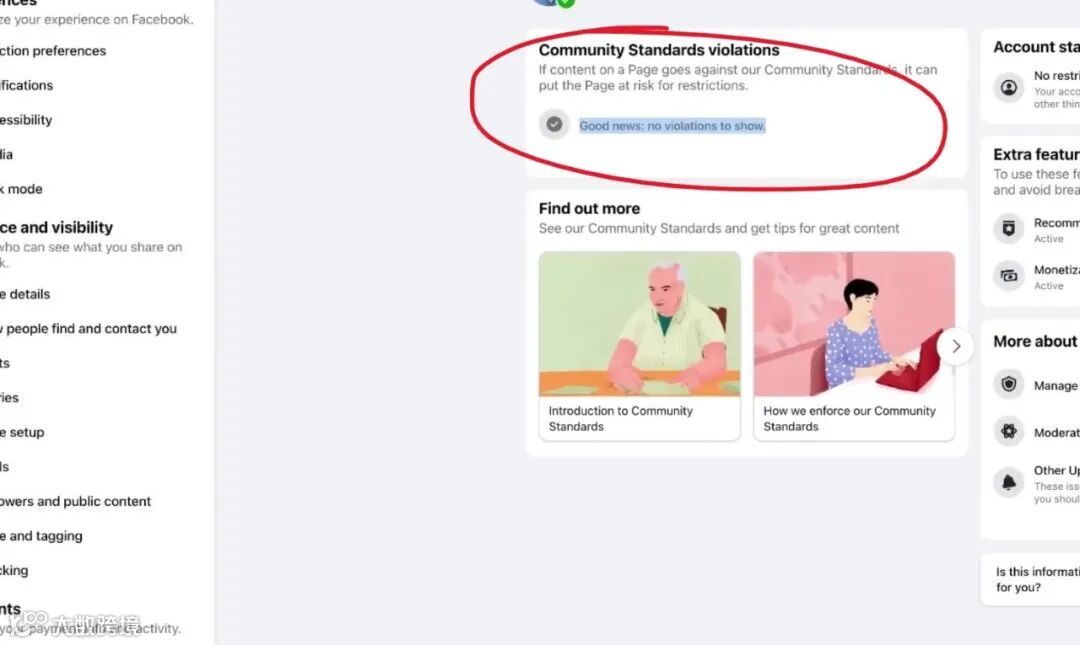Click the Recommendations shield icon under Extra features
The image size is (1080, 645).
click(1008, 228)
